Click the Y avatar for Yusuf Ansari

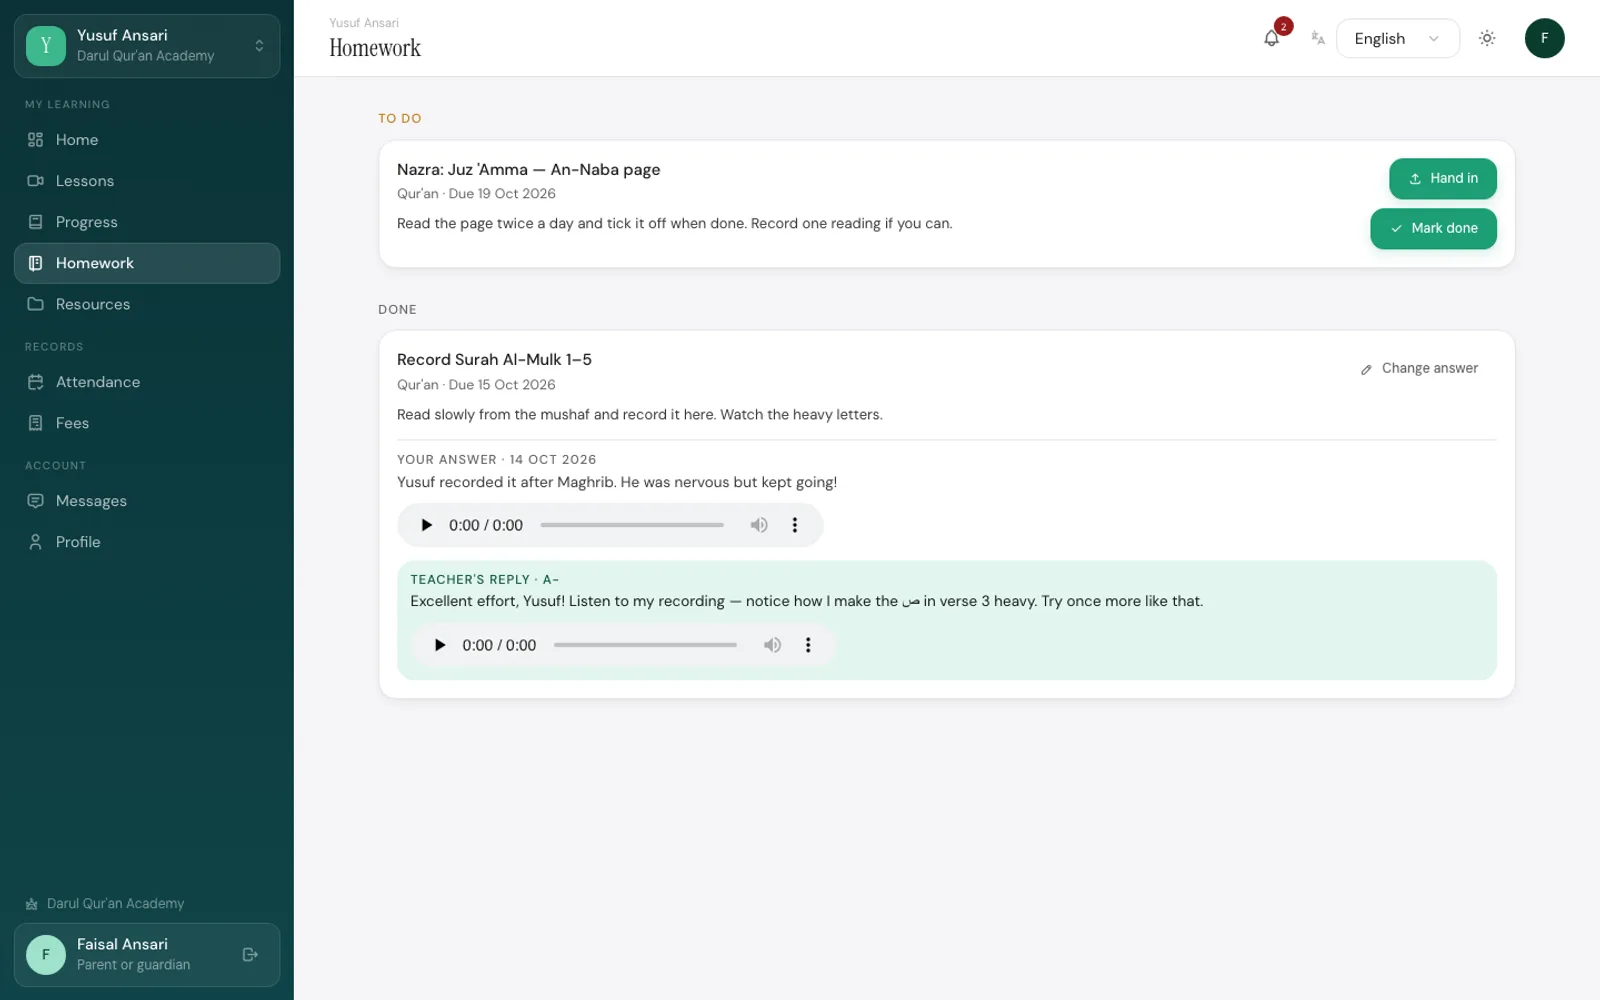pos(46,46)
